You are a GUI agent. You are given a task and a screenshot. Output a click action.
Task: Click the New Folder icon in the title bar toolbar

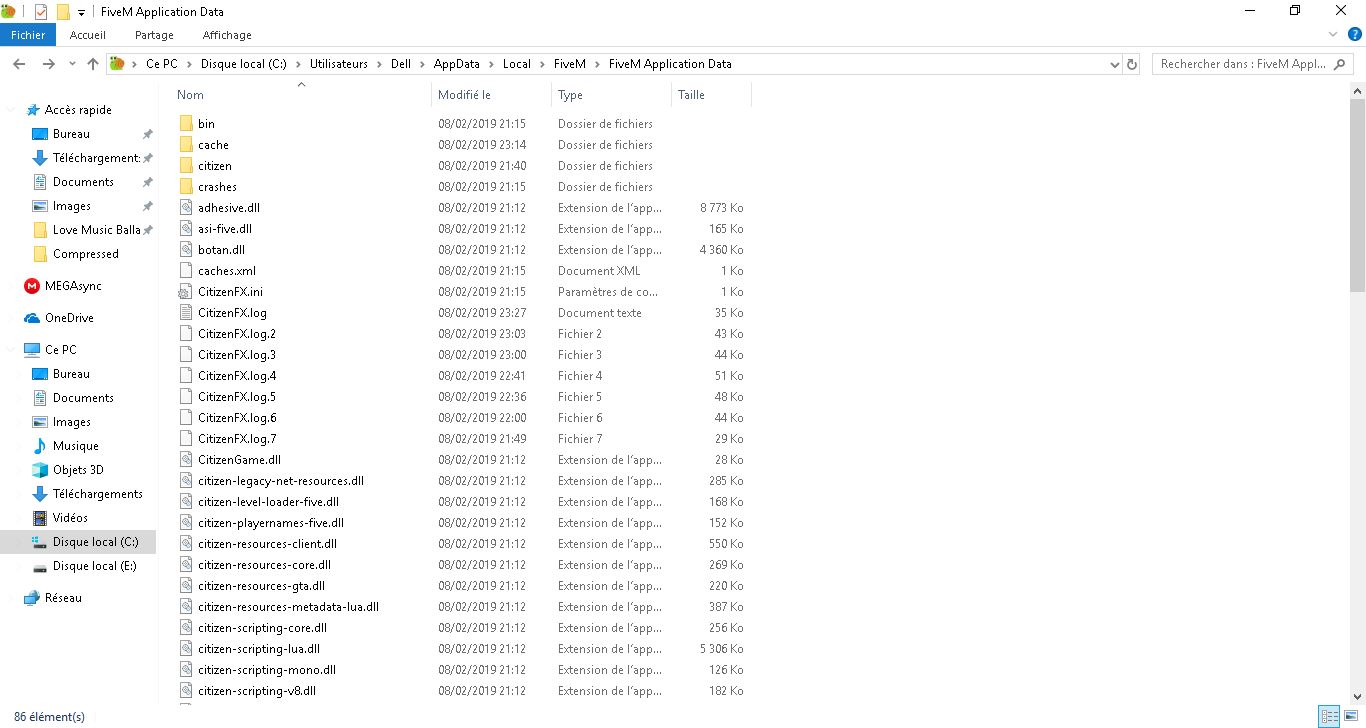[63, 12]
